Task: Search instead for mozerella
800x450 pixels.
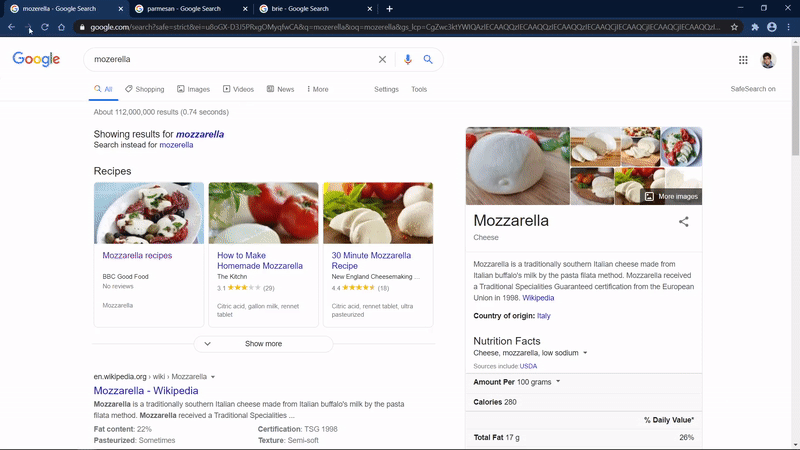Action: tap(176, 145)
